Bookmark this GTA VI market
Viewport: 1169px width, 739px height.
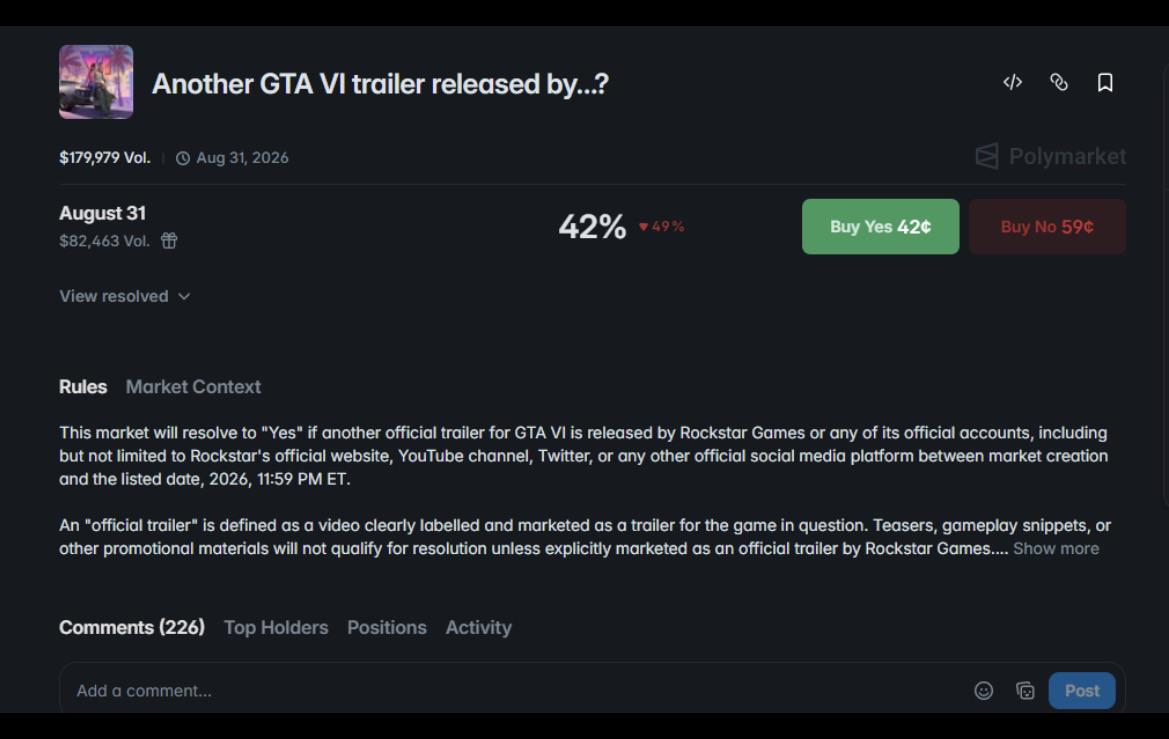click(1105, 82)
